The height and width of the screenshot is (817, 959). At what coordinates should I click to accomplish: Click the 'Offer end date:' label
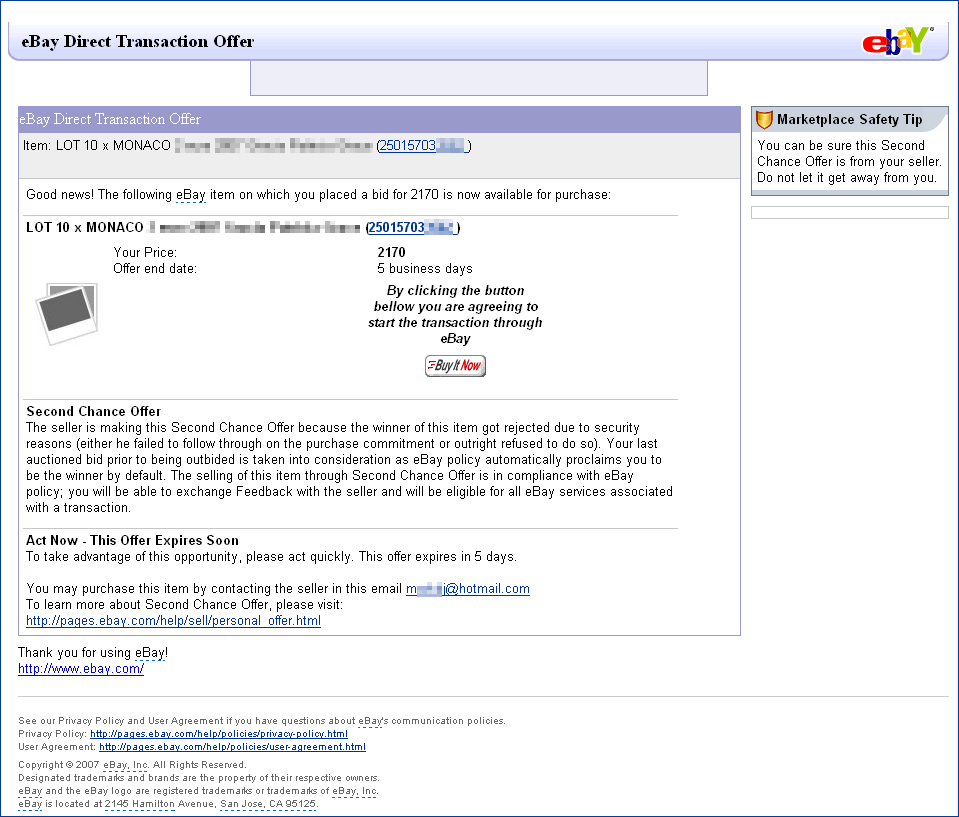click(x=155, y=268)
